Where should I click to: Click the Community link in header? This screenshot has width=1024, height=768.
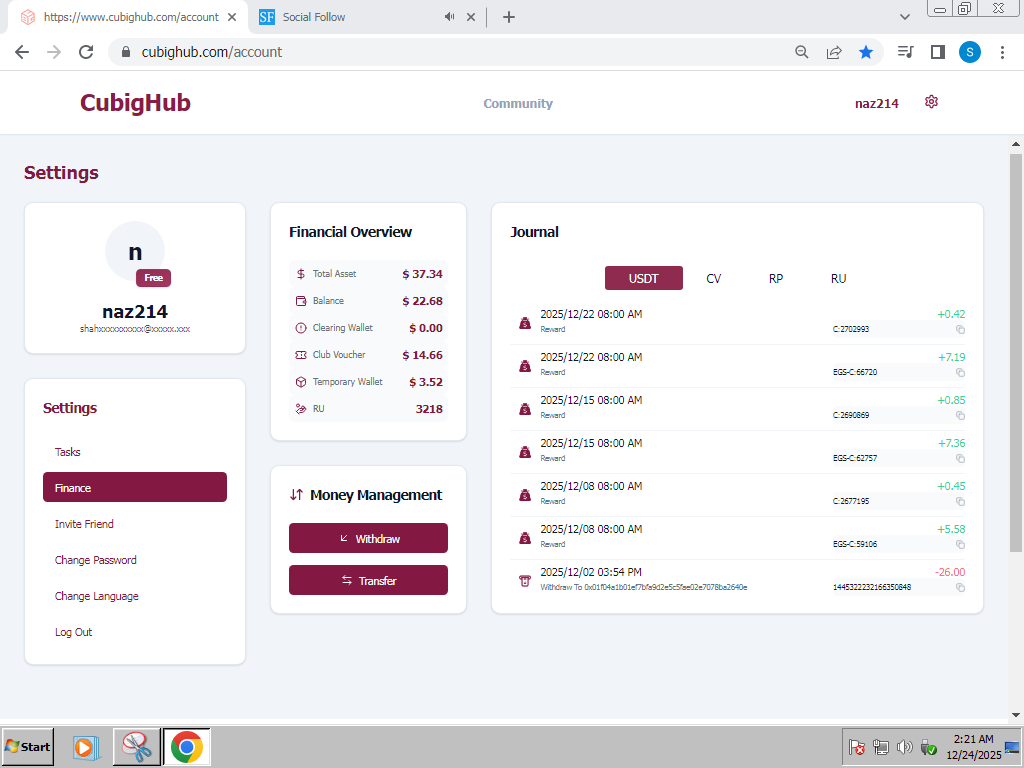click(x=518, y=104)
